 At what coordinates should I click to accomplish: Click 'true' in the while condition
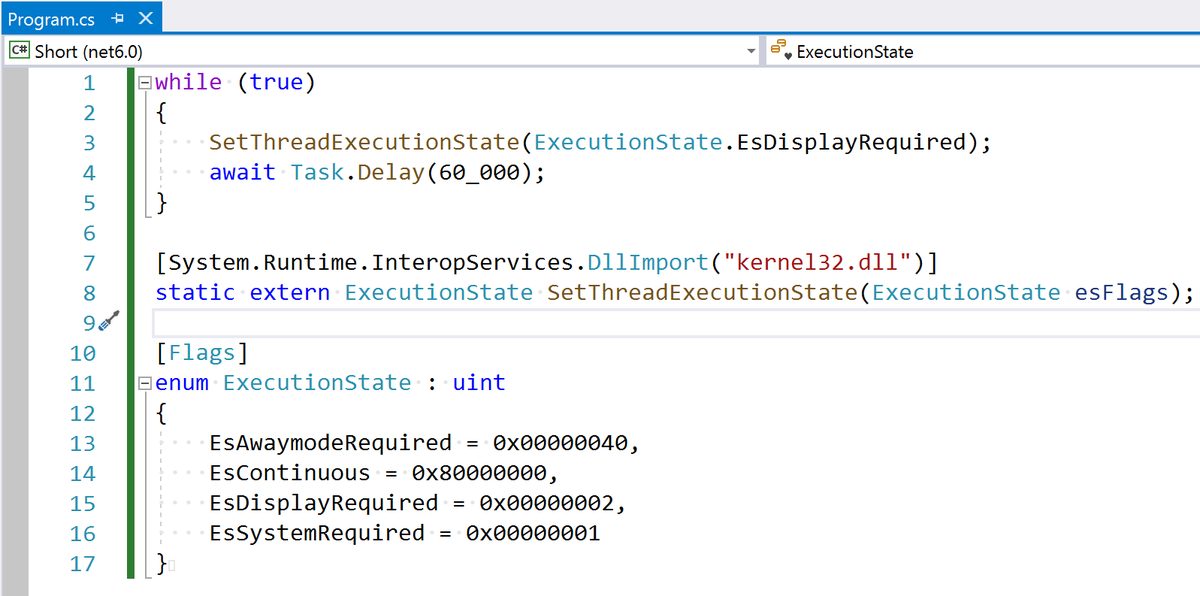point(276,82)
